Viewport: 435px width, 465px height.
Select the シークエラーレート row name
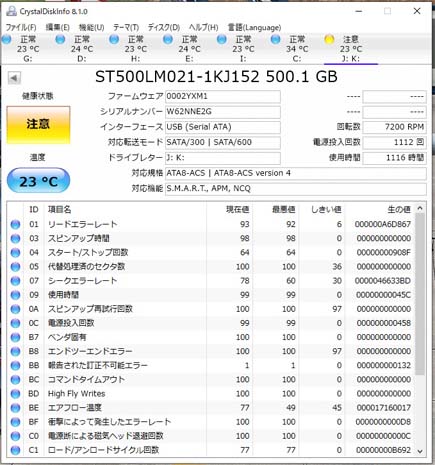click(82, 281)
